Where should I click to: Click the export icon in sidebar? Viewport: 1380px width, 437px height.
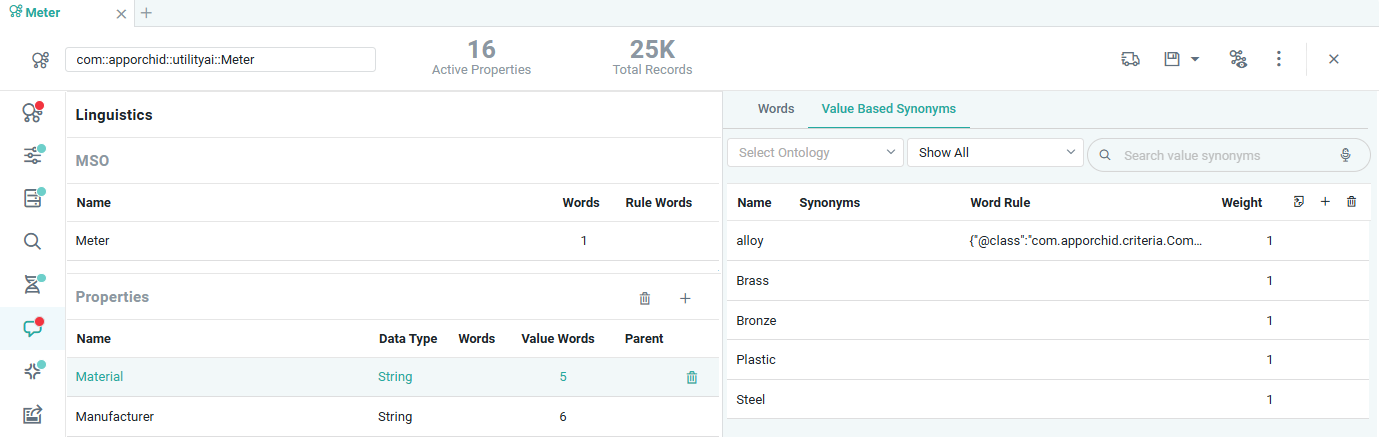coord(33,414)
